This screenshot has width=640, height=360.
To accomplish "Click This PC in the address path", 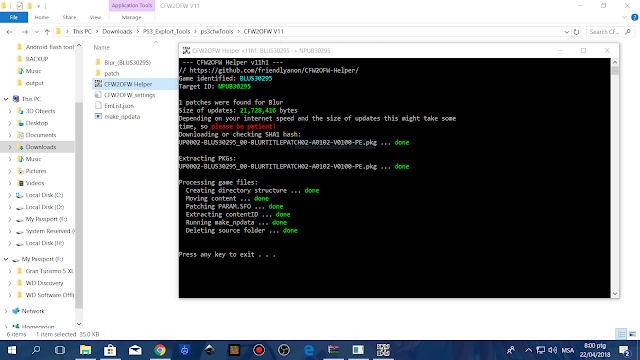I will pos(82,31).
